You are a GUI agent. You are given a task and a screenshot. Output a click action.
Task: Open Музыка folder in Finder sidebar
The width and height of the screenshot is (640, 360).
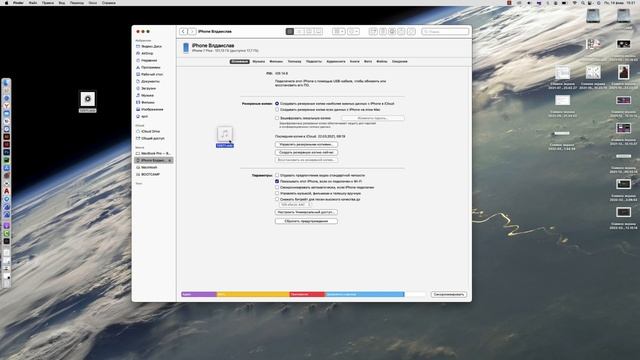147,95
